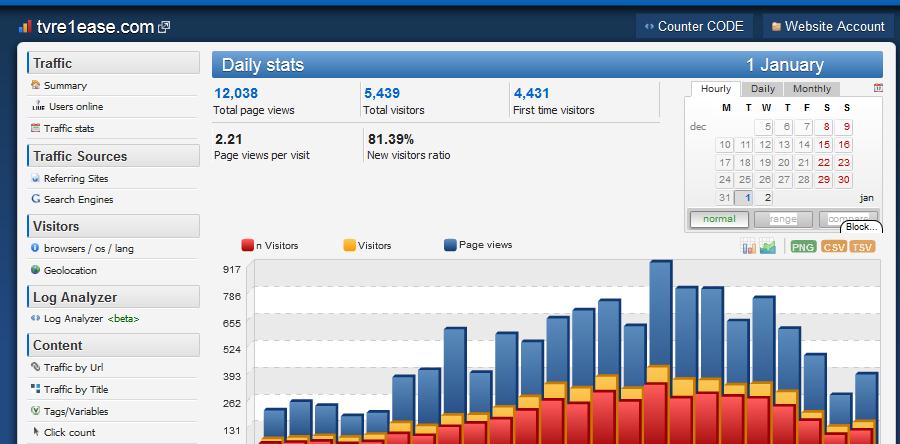Open Log Analyzer beta

click(91, 318)
